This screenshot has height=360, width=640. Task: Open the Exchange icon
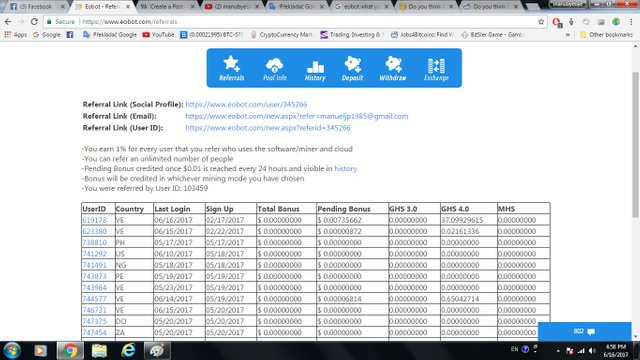pyautogui.click(x=436, y=69)
